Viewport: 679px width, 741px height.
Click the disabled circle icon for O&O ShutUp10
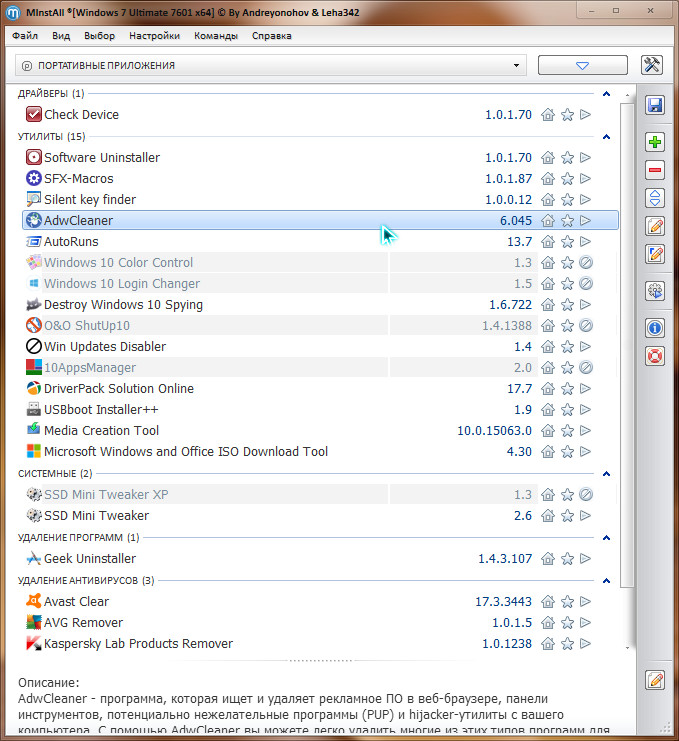(586, 326)
